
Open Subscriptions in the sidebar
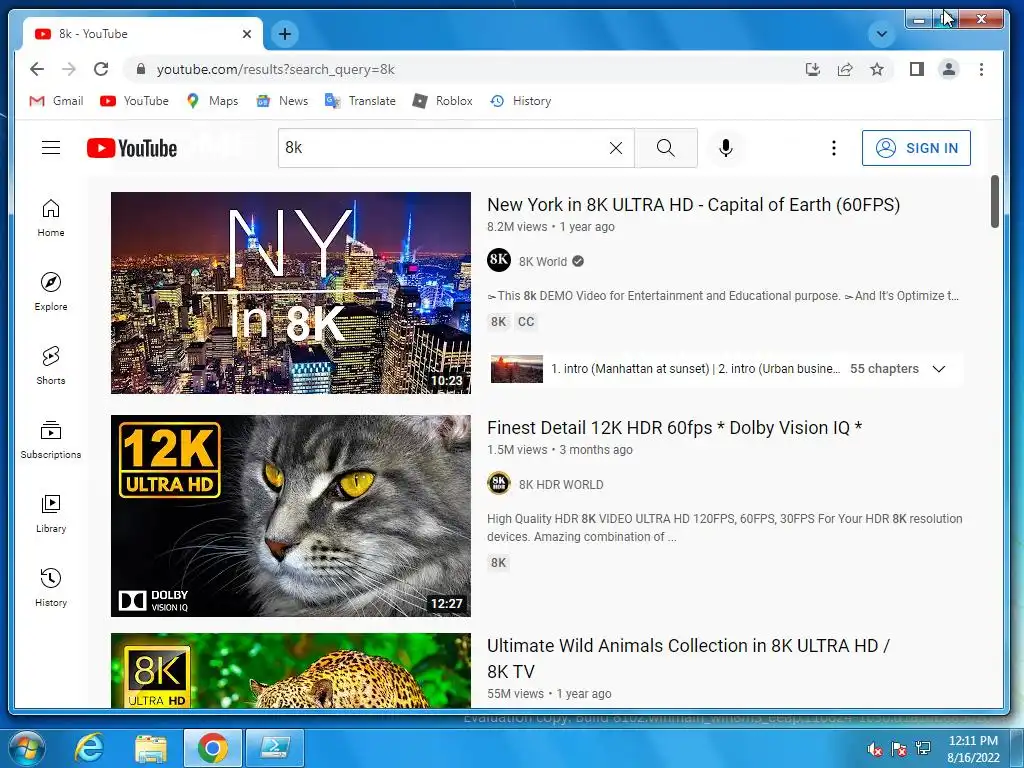click(51, 440)
